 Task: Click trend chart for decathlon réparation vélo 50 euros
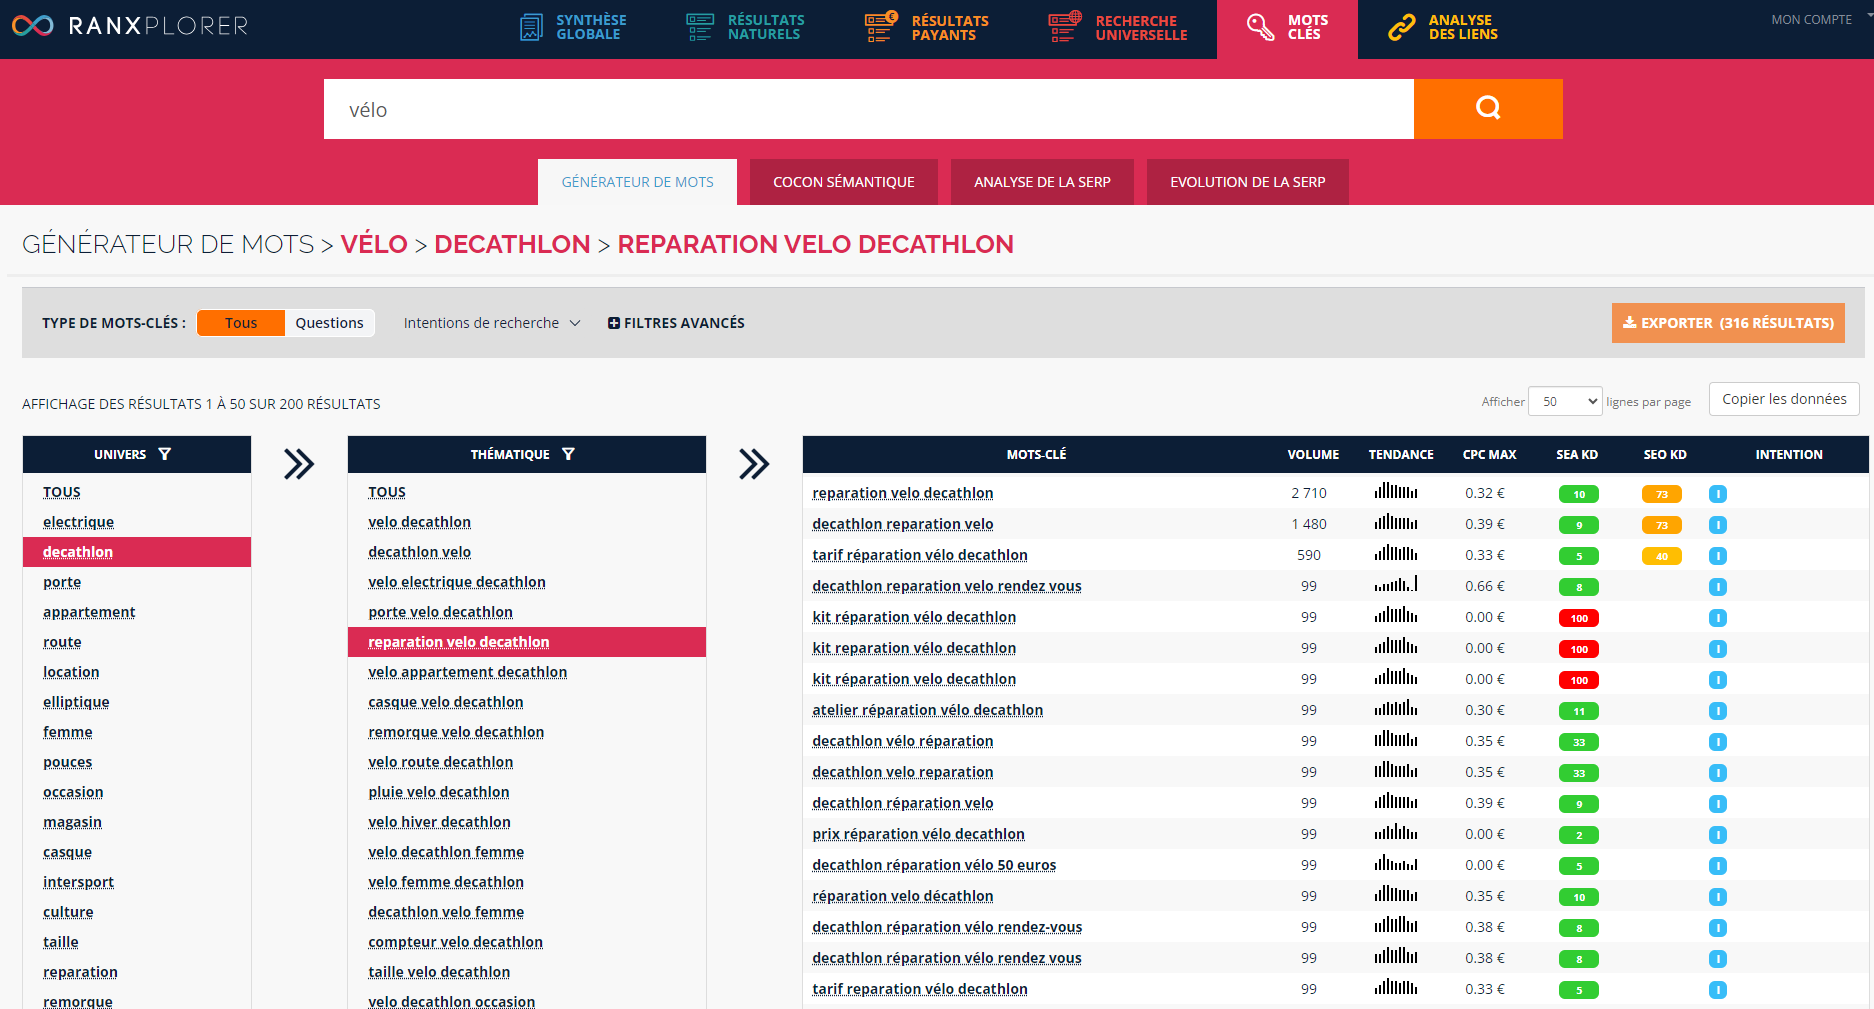[1396, 863]
